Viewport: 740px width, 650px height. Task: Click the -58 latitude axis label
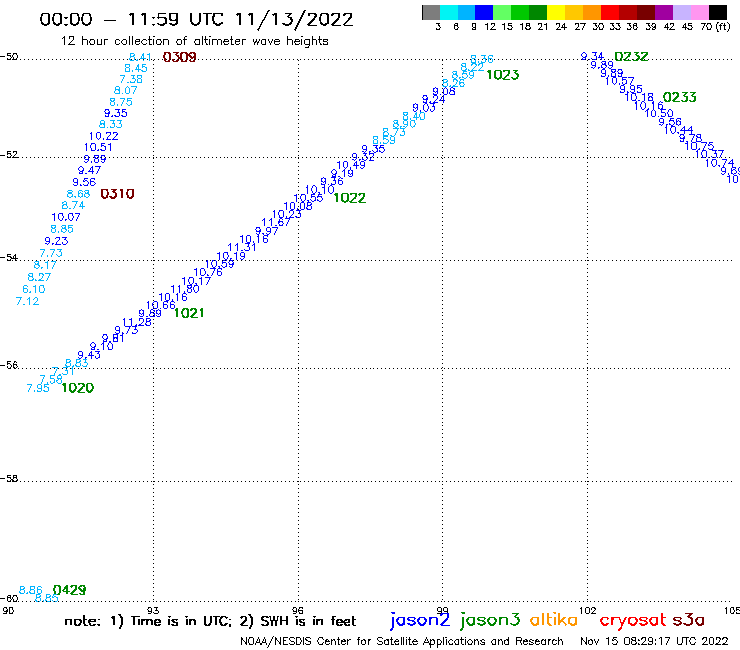(9, 479)
